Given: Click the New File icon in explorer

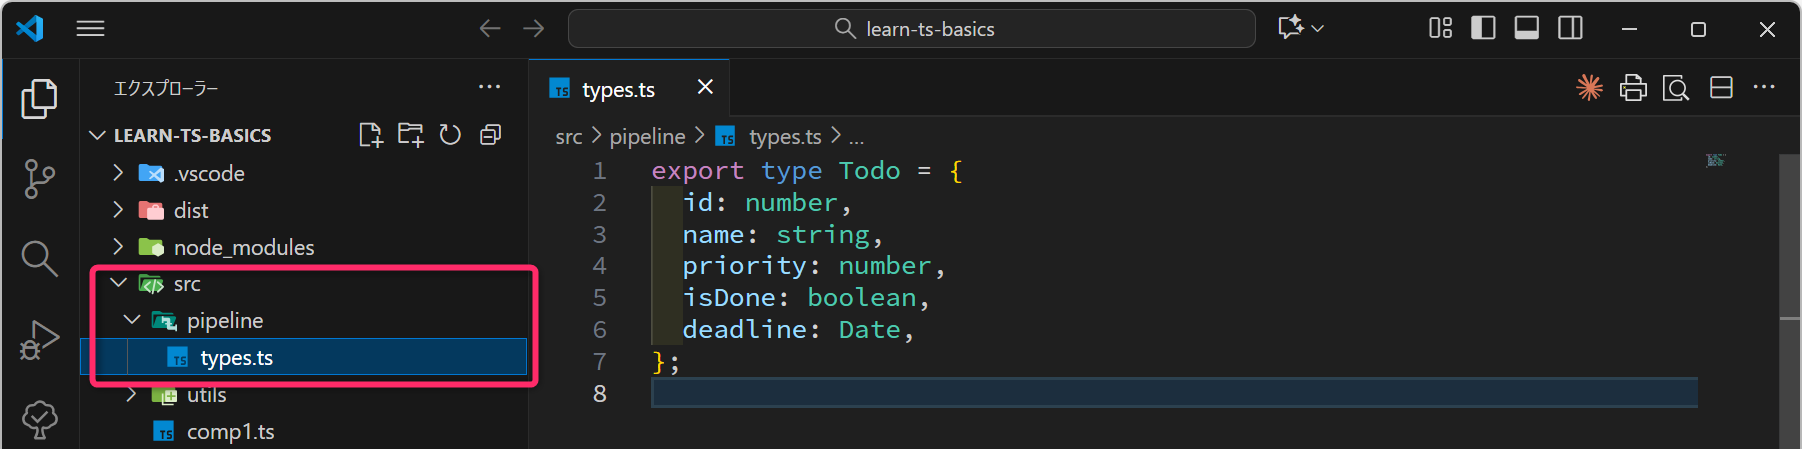Looking at the screenshot, I should 371,135.
